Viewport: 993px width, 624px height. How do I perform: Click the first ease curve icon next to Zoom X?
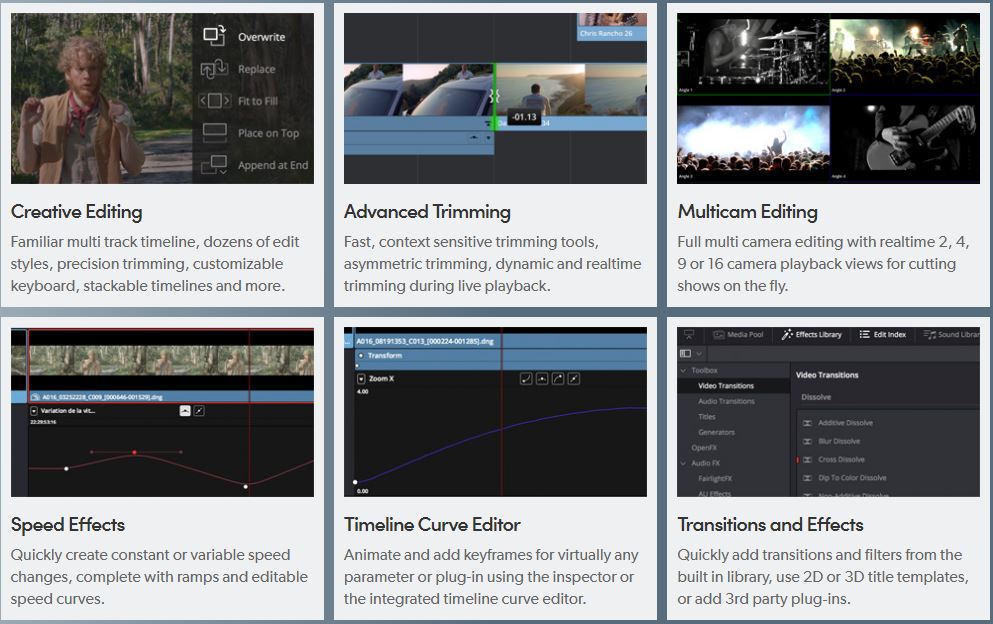point(526,379)
